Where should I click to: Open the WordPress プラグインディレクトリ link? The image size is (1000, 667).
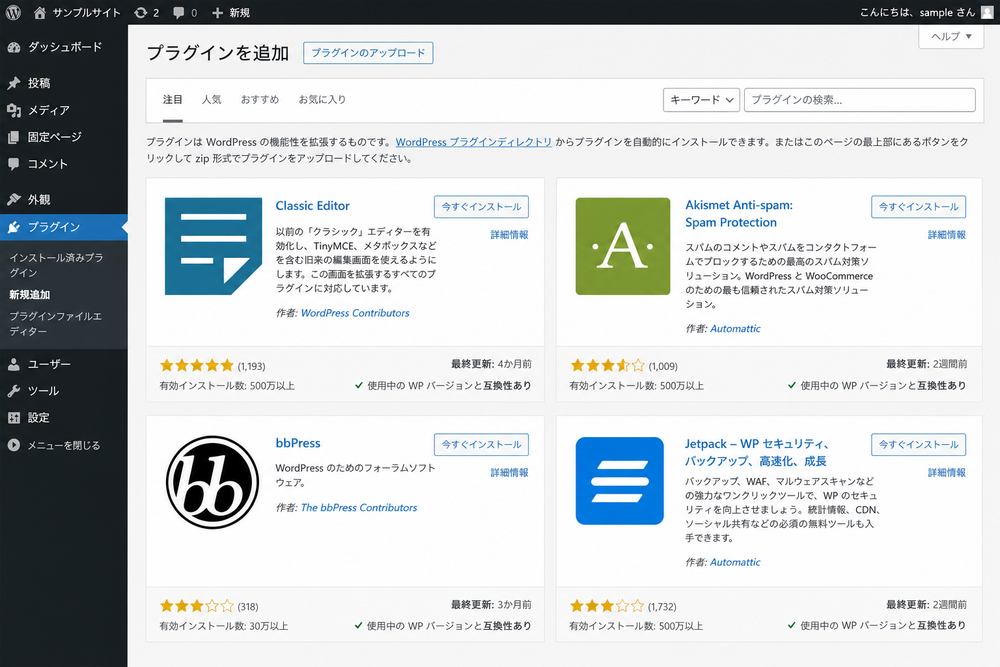pyautogui.click(x=473, y=142)
